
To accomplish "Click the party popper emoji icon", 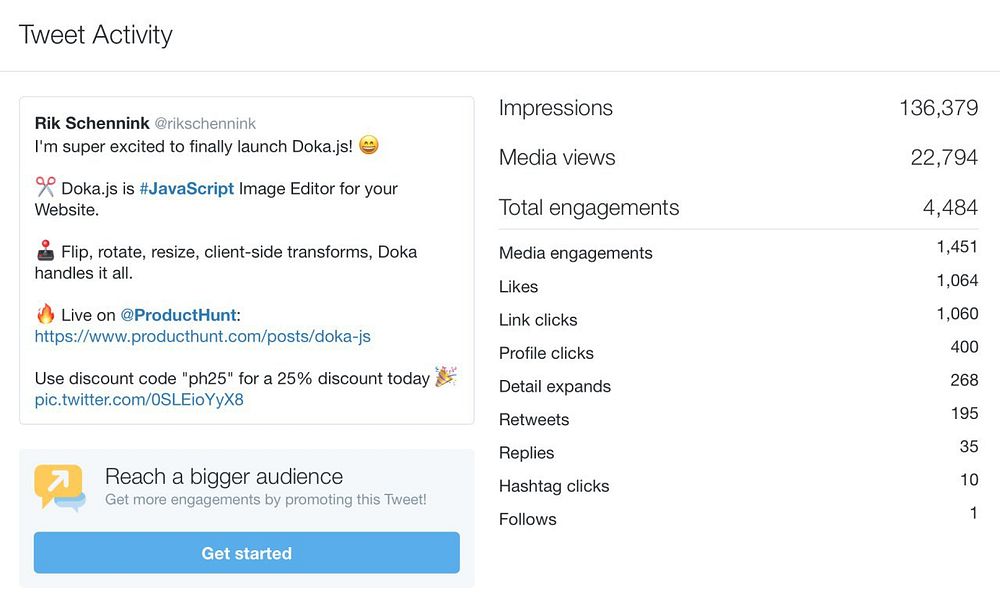I will tap(446, 377).
